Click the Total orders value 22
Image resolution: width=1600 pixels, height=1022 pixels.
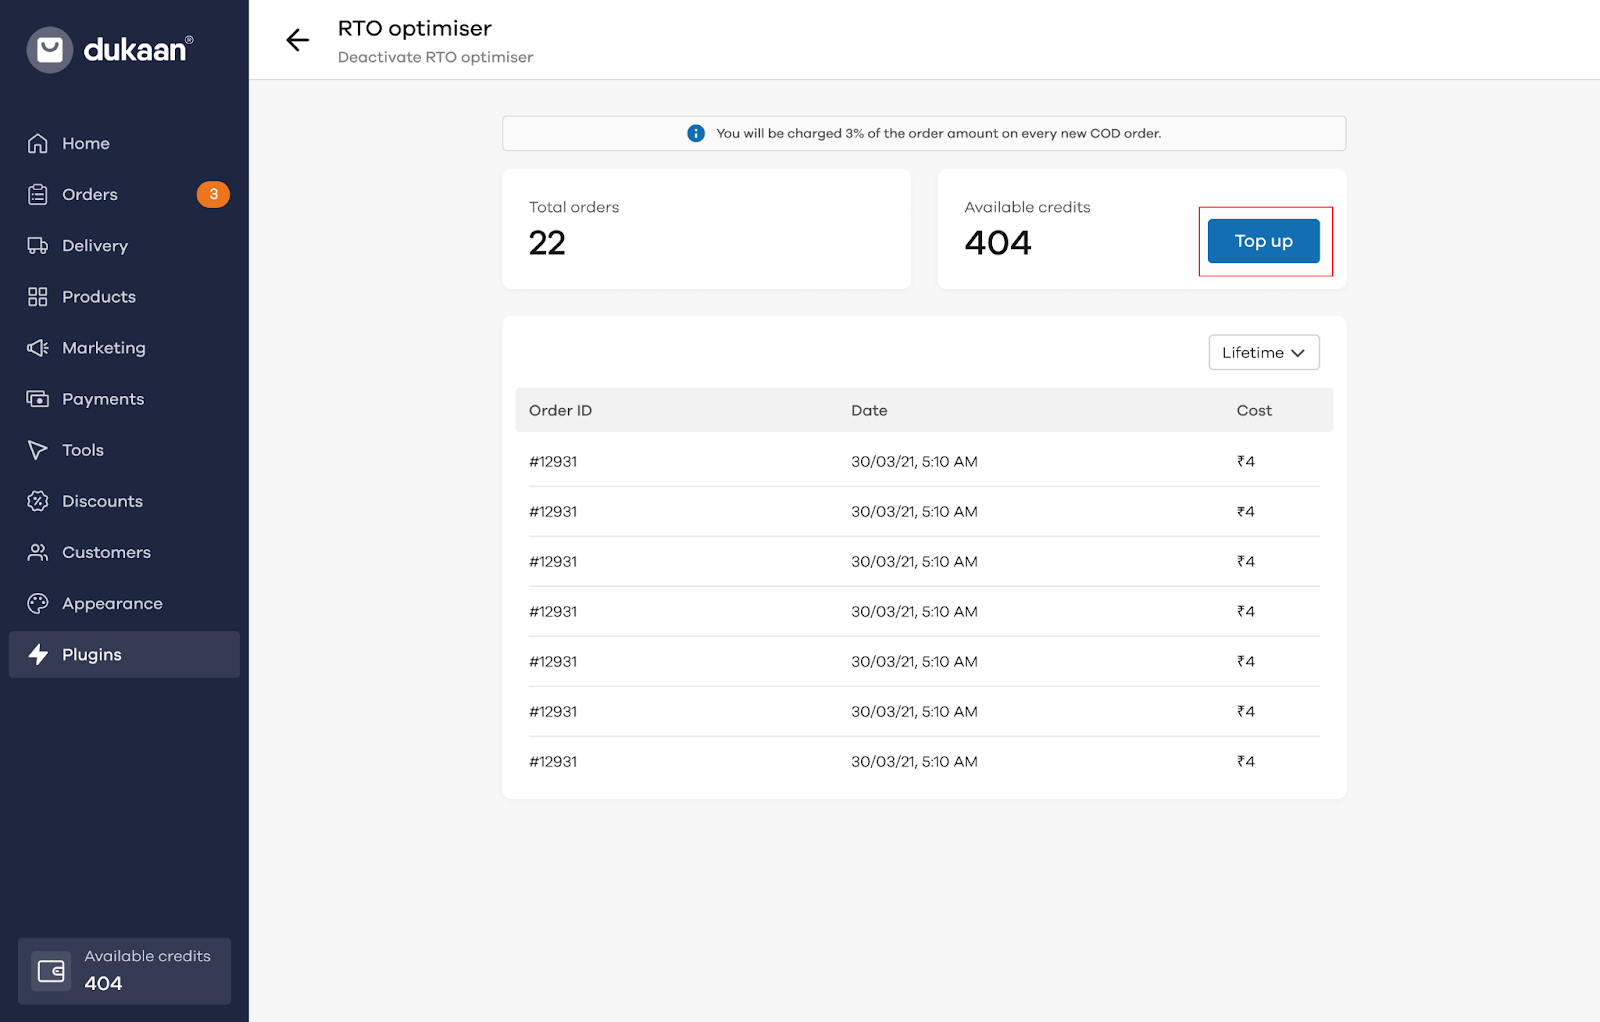coord(547,243)
